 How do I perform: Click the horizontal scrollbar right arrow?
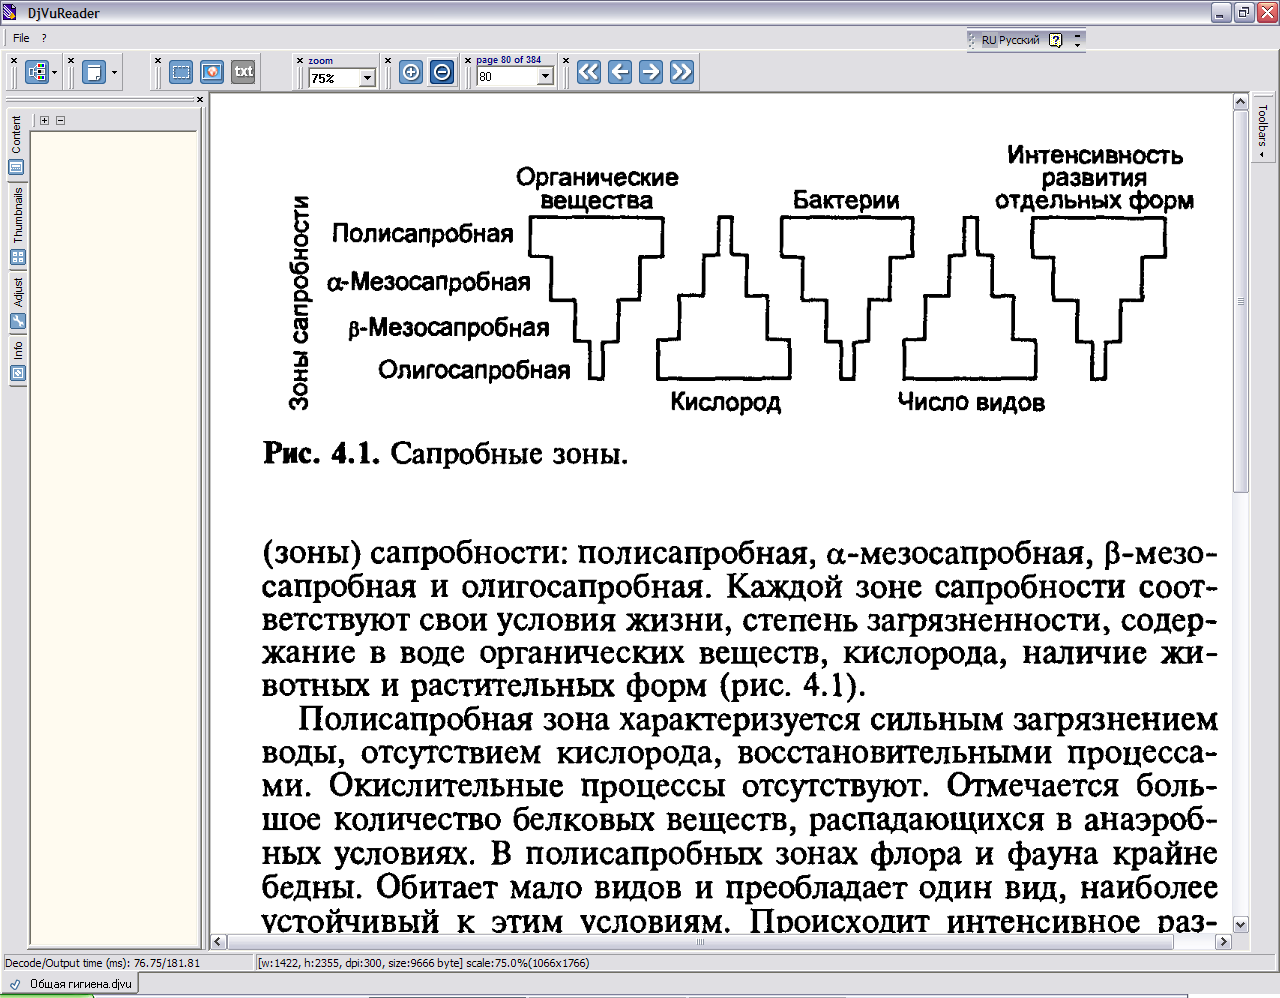[x=1223, y=941]
